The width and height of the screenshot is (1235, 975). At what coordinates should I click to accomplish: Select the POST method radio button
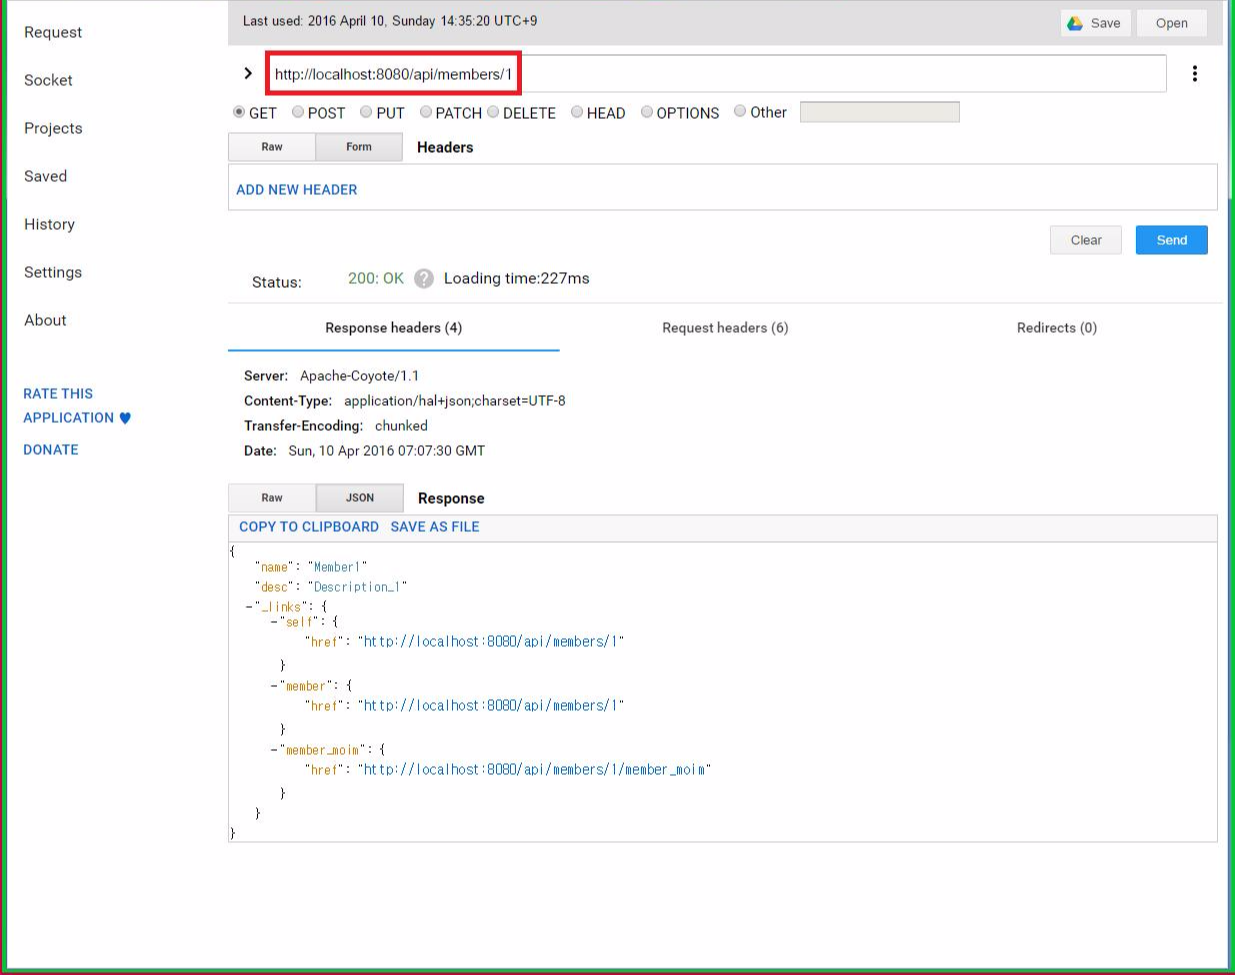298,112
